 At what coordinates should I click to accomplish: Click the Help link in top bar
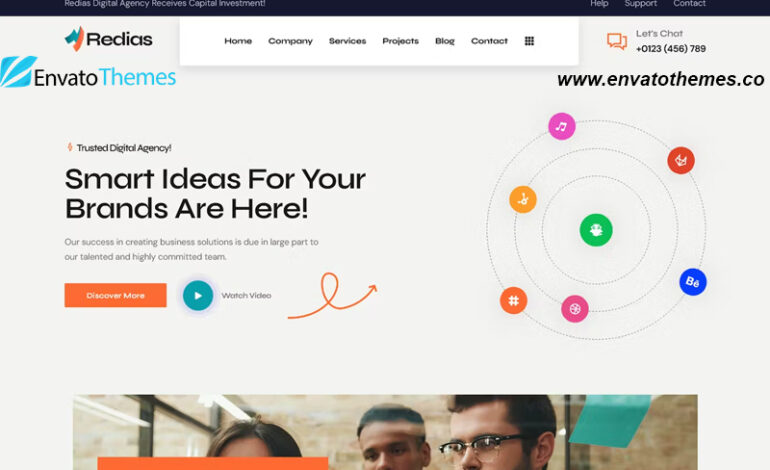click(599, 4)
